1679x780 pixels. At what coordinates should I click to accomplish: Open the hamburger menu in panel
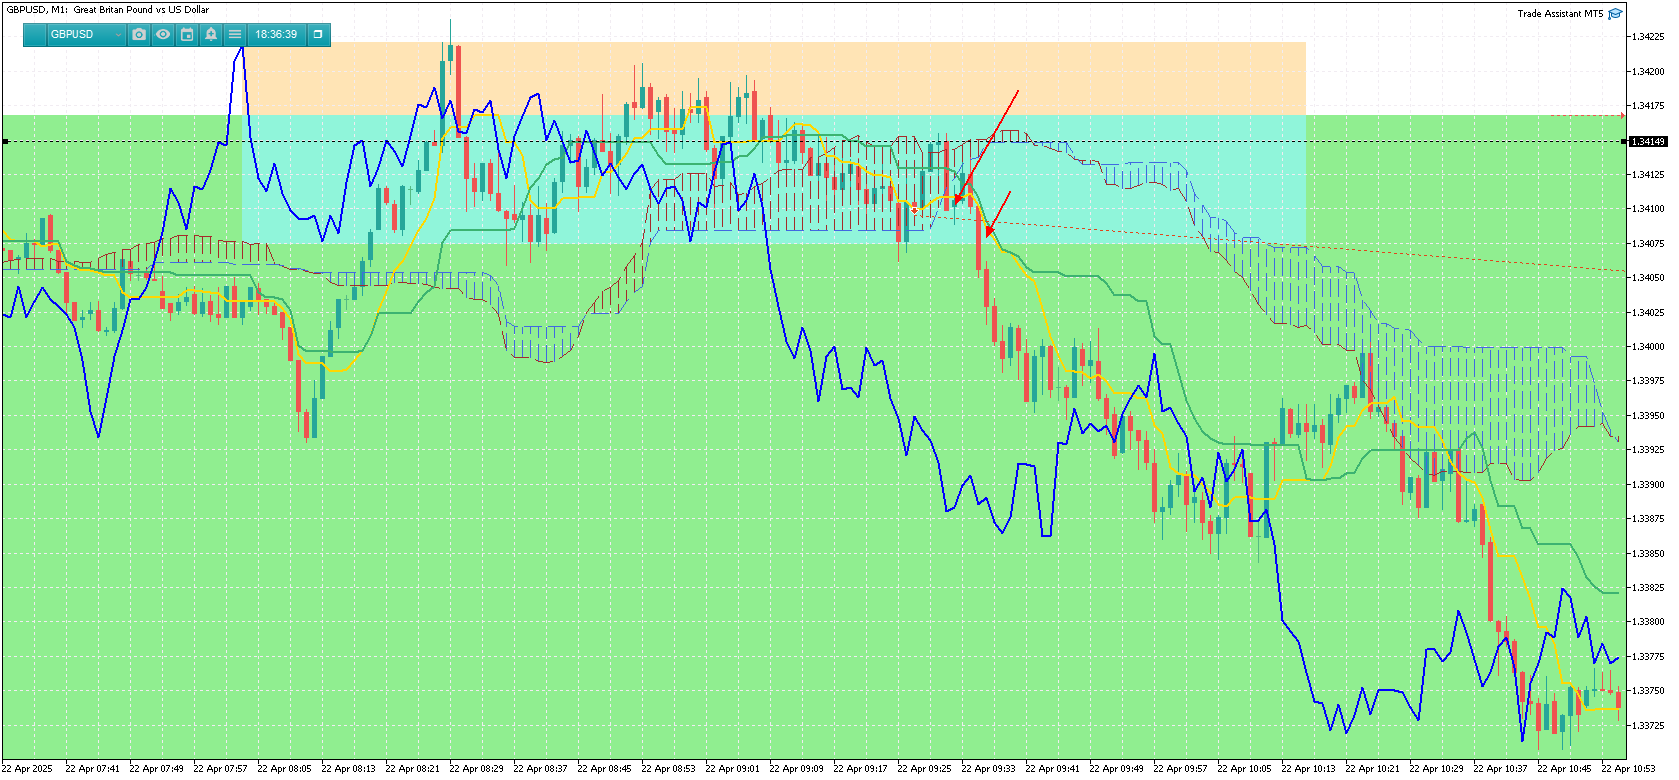click(235, 34)
